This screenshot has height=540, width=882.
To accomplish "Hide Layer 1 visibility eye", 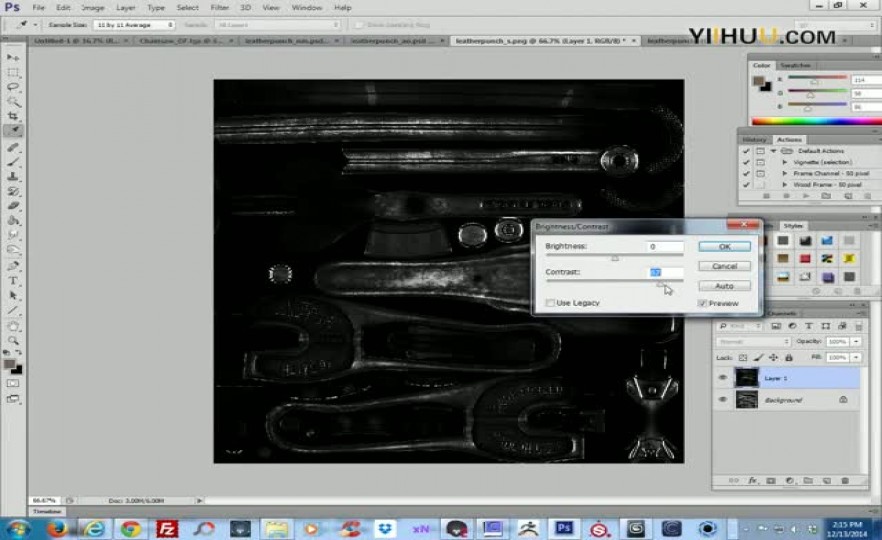I will point(723,378).
